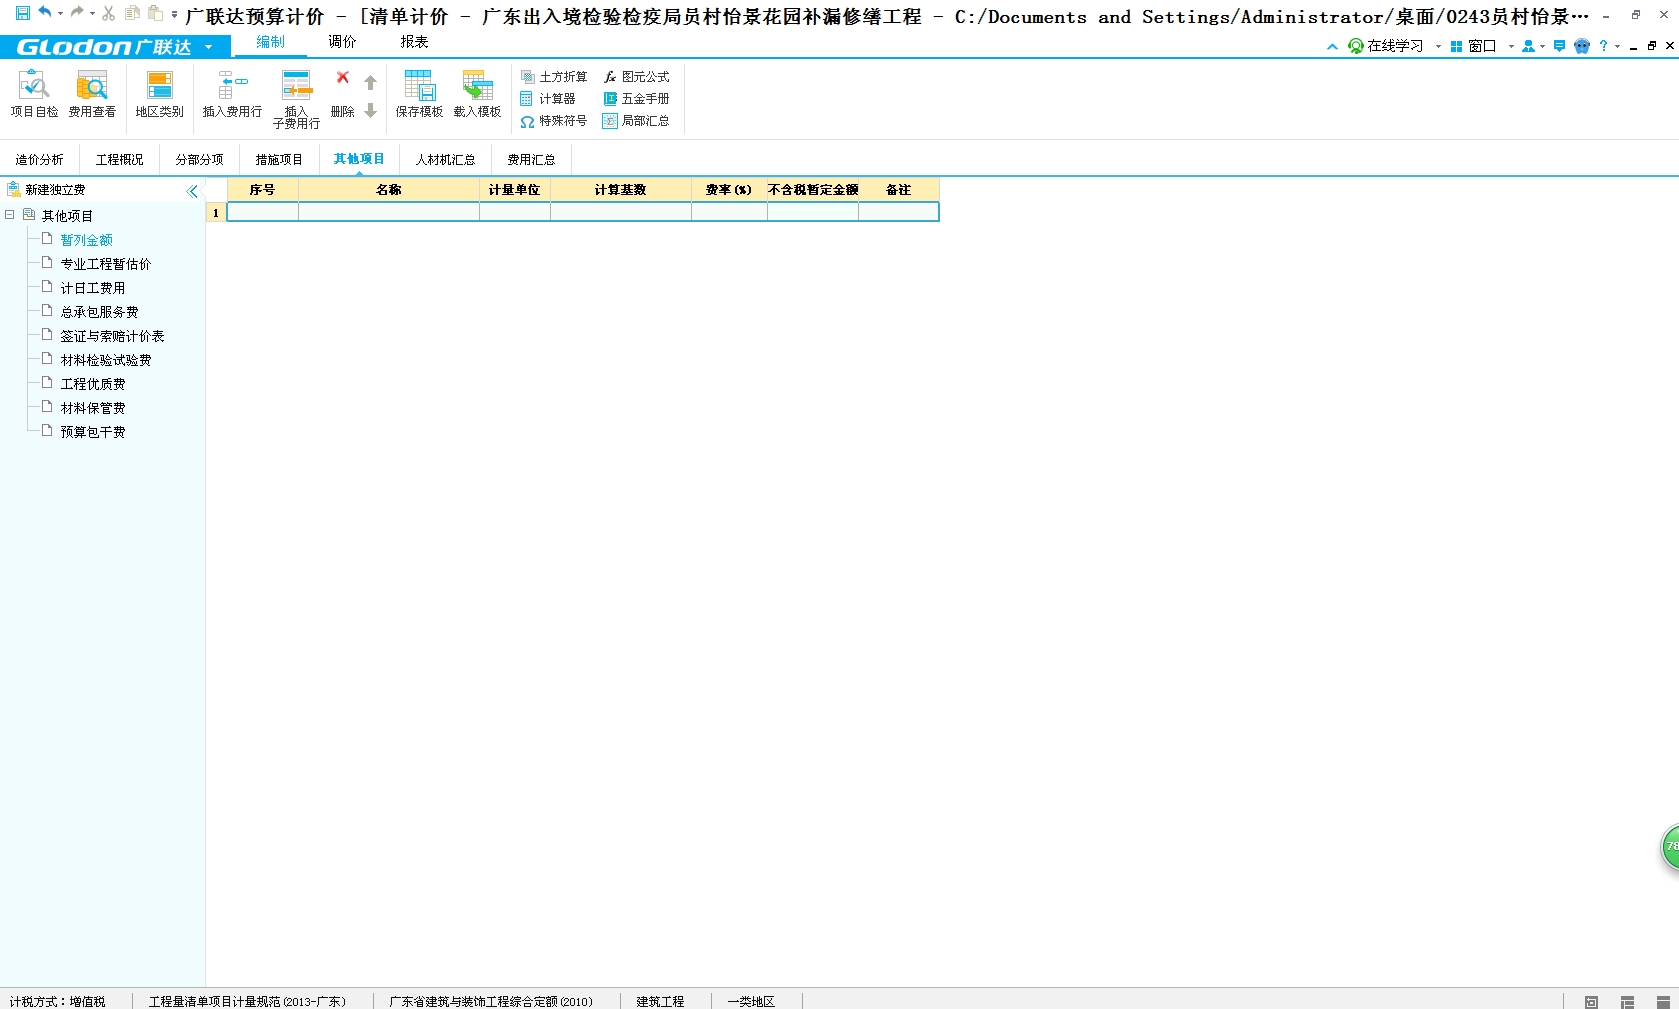1679x1009 pixels.
Task: Select 材料保管费 in the tree
Action: point(92,408)
